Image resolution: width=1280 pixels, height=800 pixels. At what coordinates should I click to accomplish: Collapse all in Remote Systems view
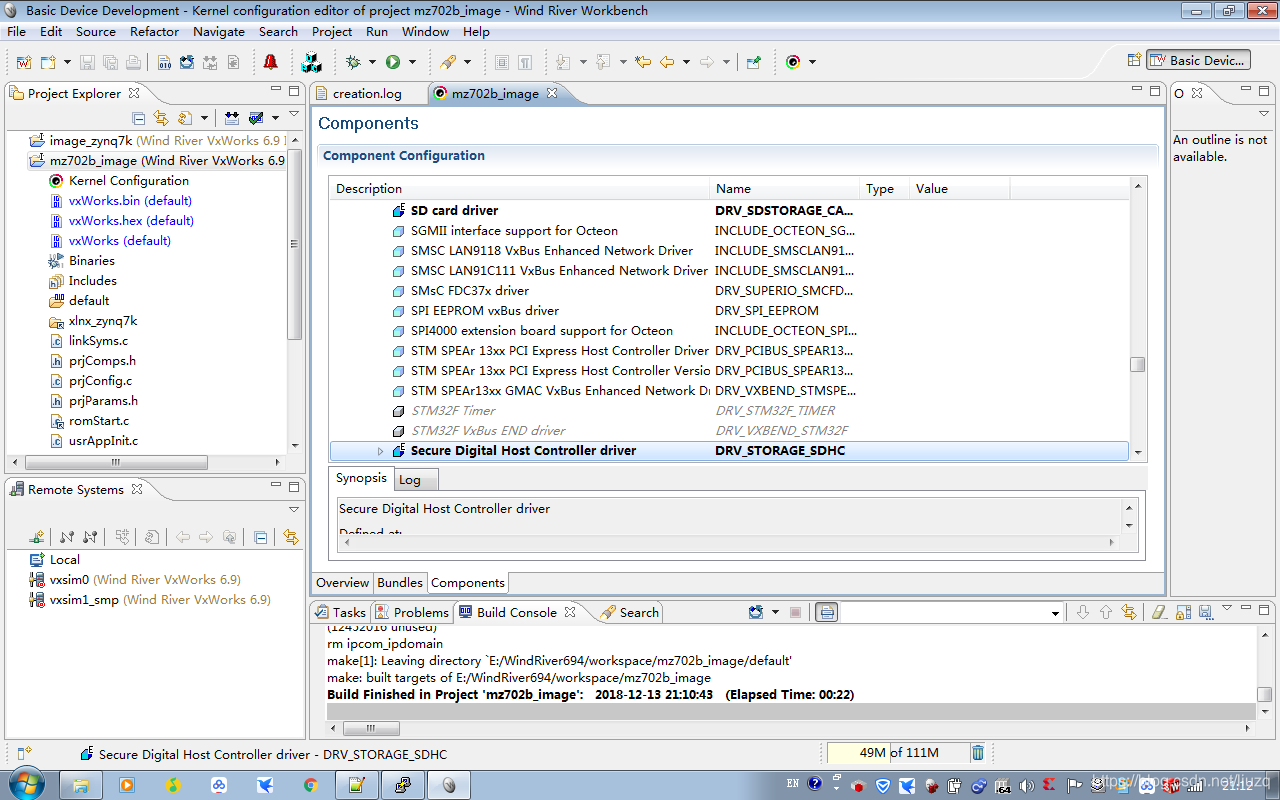coord(261,537)
